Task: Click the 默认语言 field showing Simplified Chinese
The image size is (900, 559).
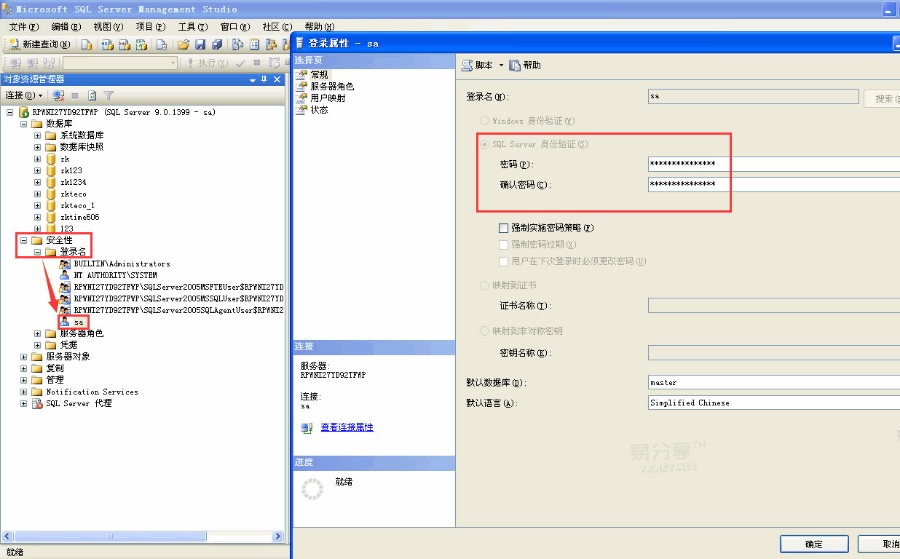Action: coord(774,403)
